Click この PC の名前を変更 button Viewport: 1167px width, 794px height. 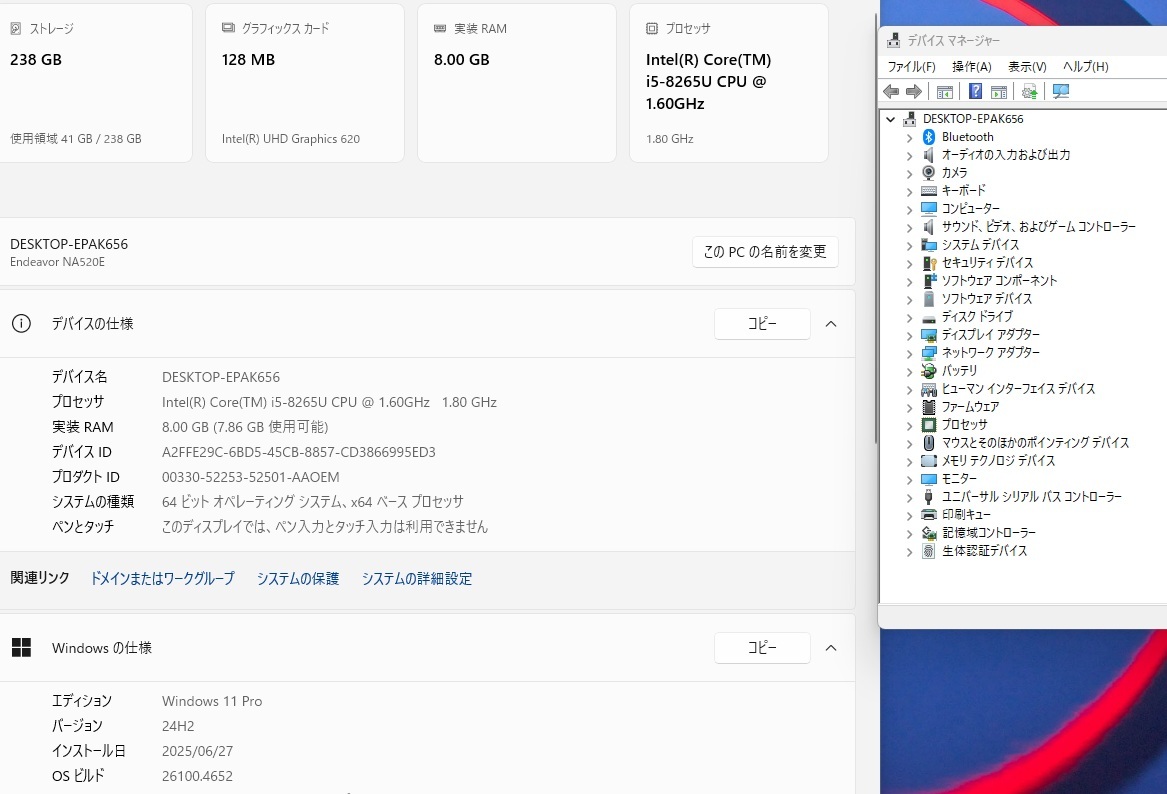[765, 252]
